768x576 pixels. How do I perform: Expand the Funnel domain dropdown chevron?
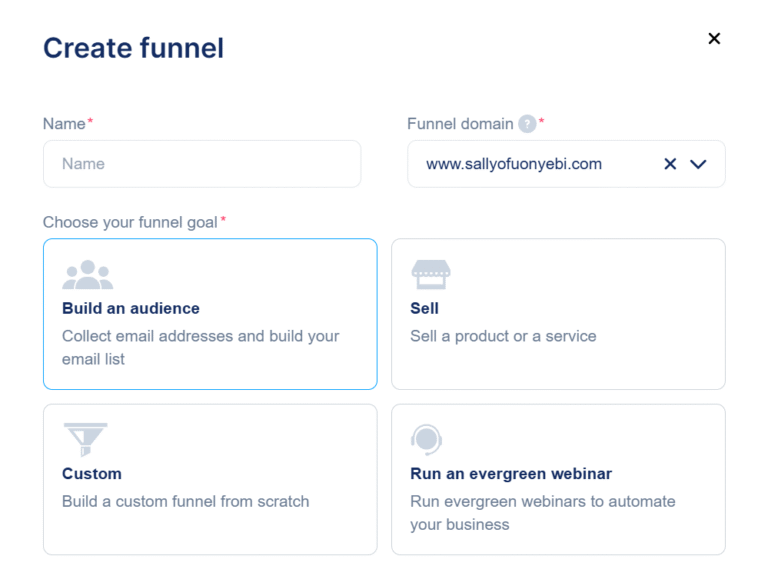[698, 164]
